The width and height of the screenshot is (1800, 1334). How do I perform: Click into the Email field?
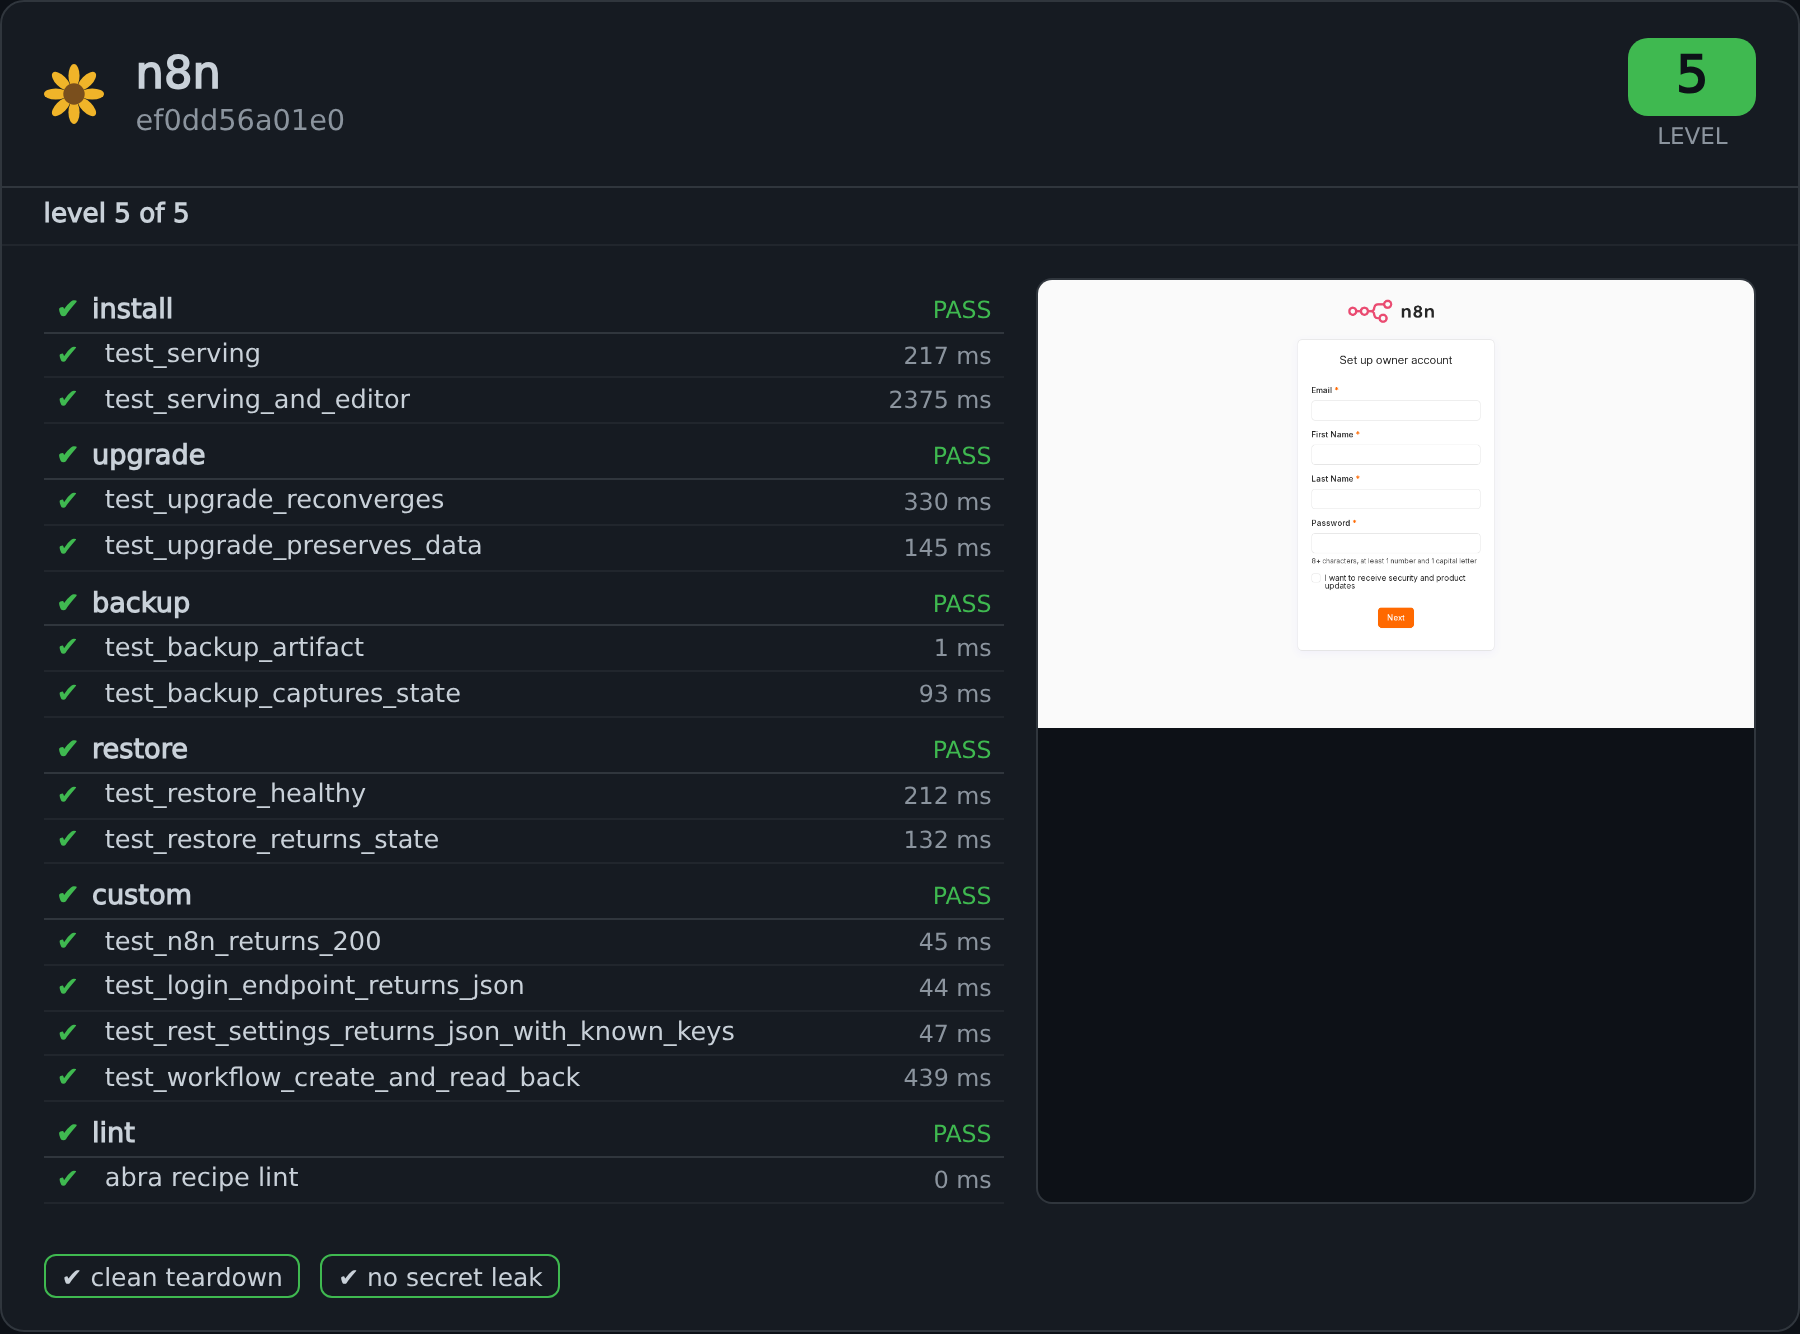click(1396, 410)
